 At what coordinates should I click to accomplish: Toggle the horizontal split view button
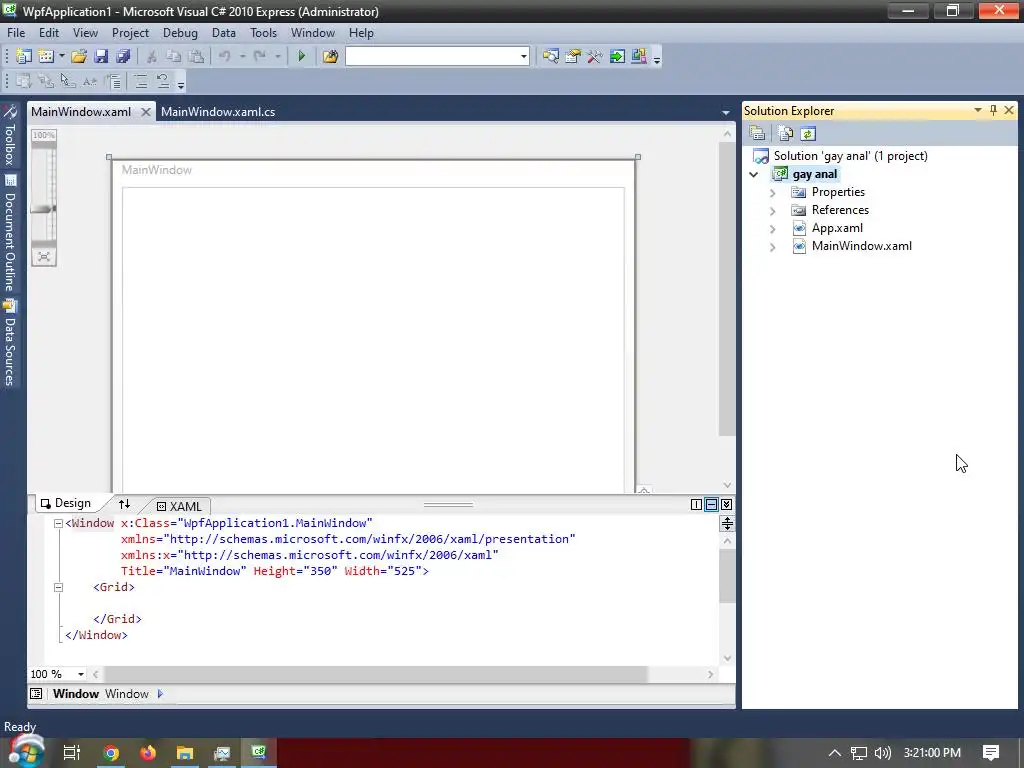tap(711, 504)
